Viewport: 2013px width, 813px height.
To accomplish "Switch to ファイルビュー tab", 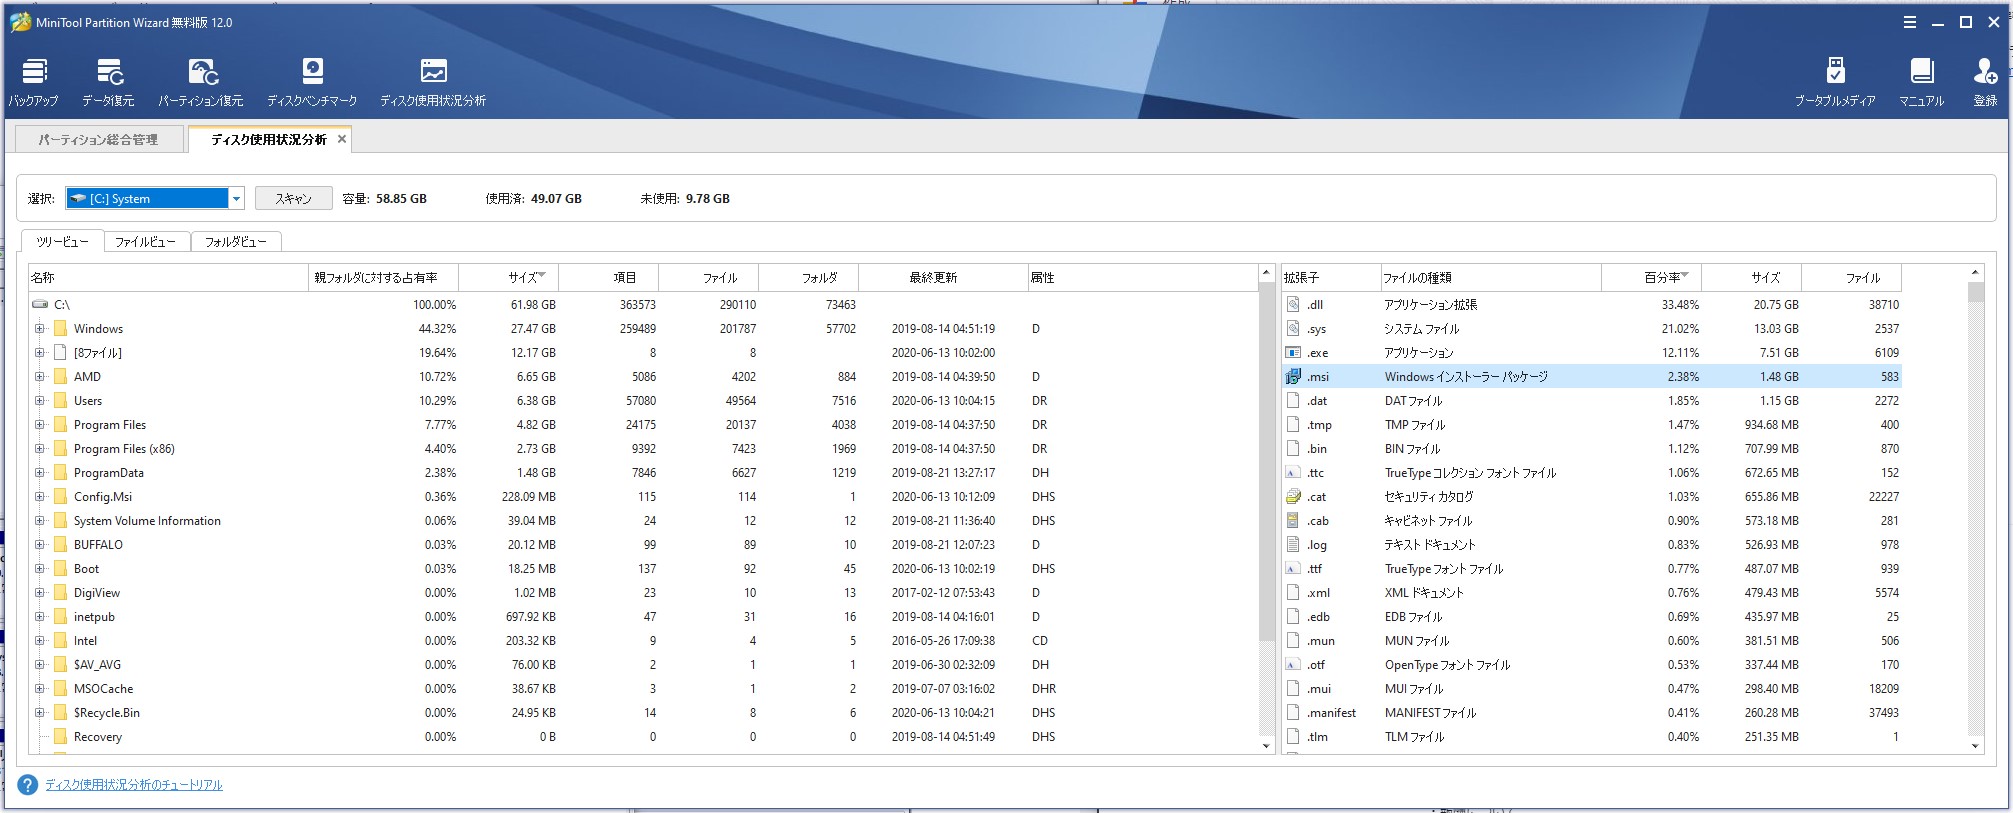I will [x=145, y=242].
